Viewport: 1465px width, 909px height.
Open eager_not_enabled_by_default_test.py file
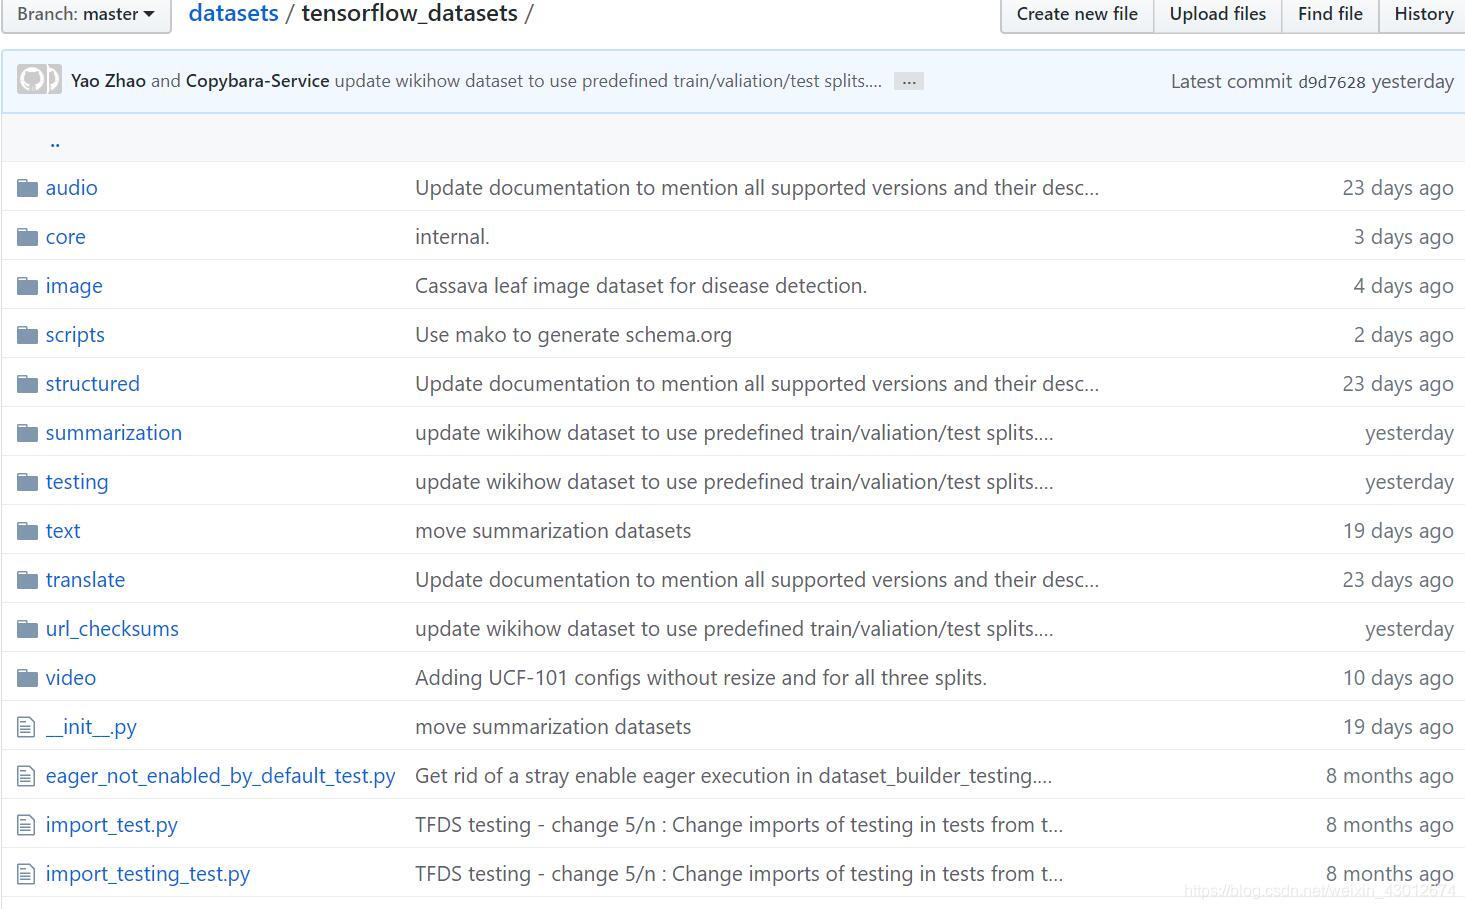tap(220, 776)
